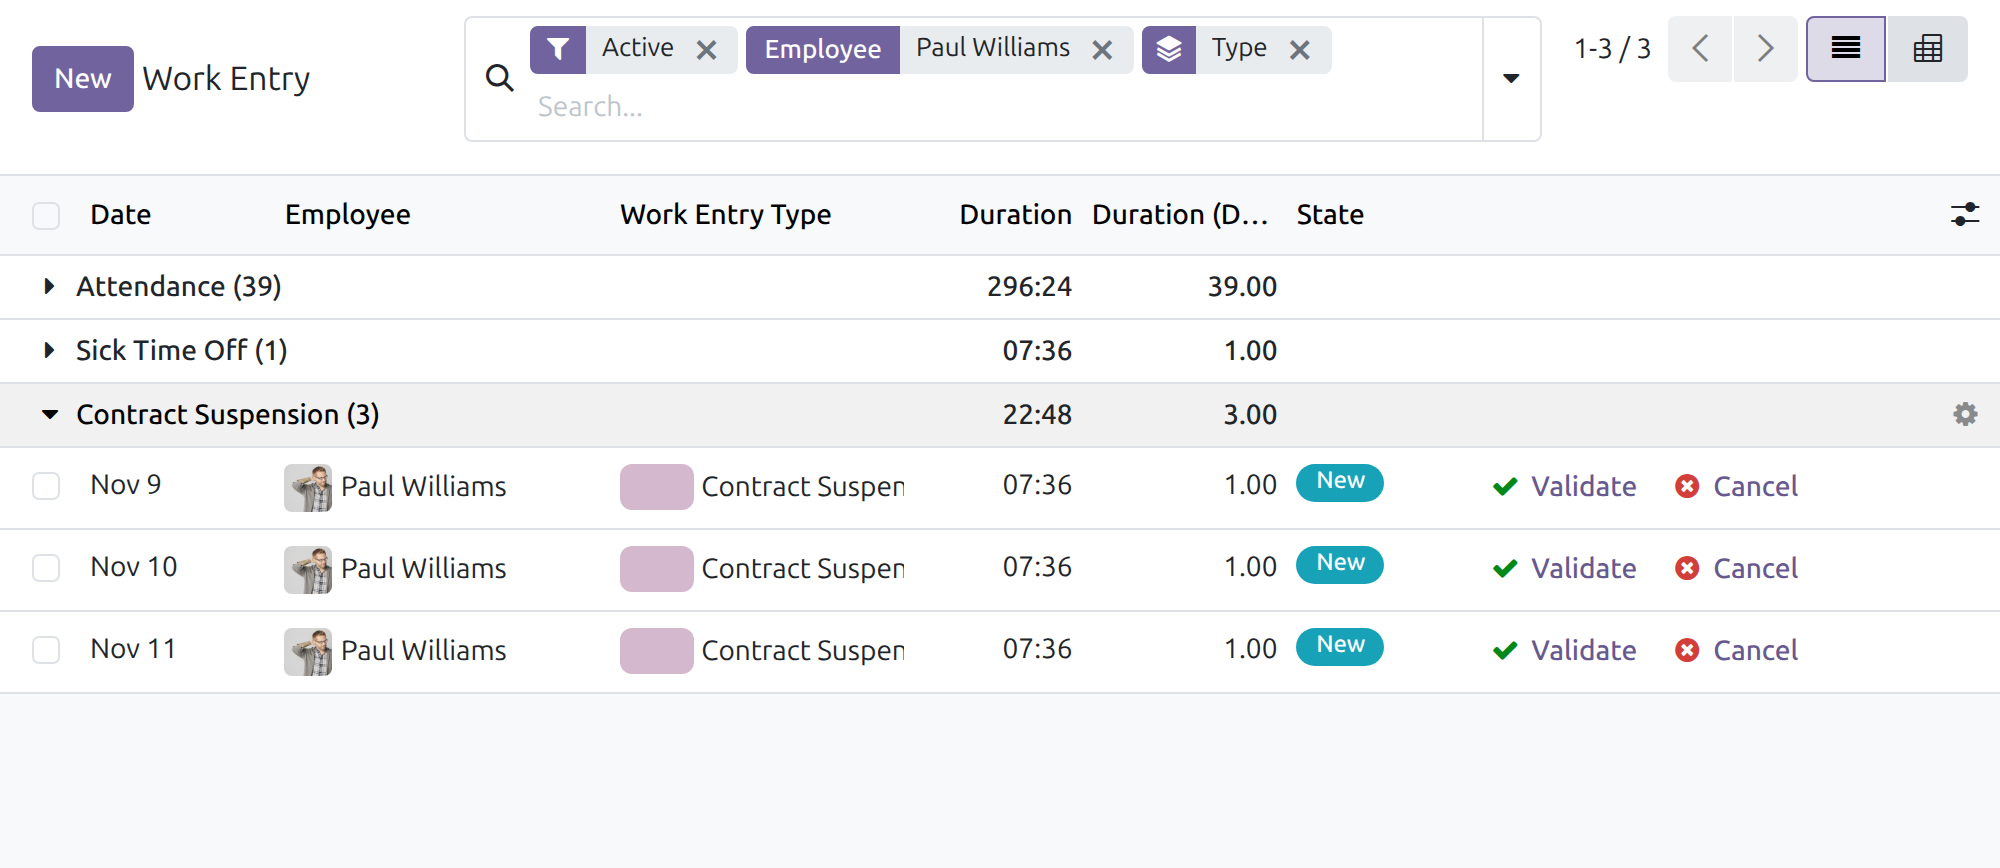Expand the Sick Time Off (1) group
The height and width of the screenshot is (868, 2000).
(182, 351)
